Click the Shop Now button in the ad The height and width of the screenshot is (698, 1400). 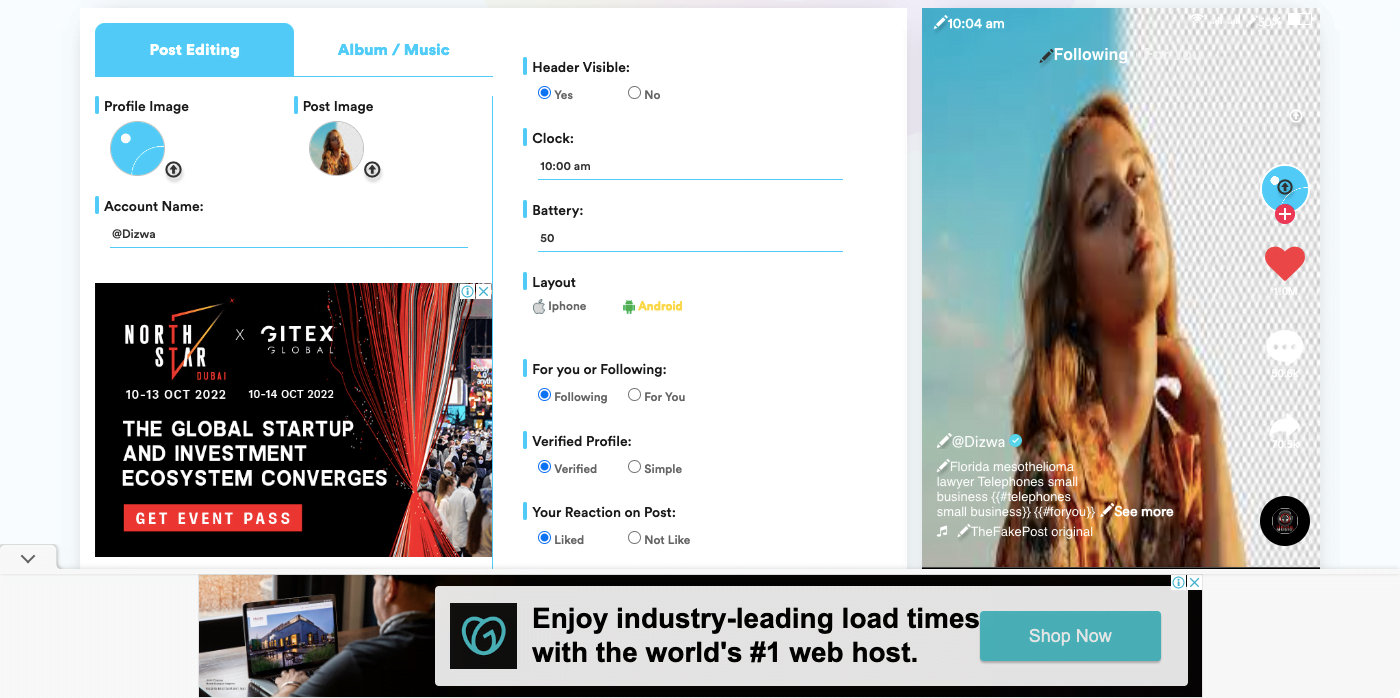[x=1069, y=635]
